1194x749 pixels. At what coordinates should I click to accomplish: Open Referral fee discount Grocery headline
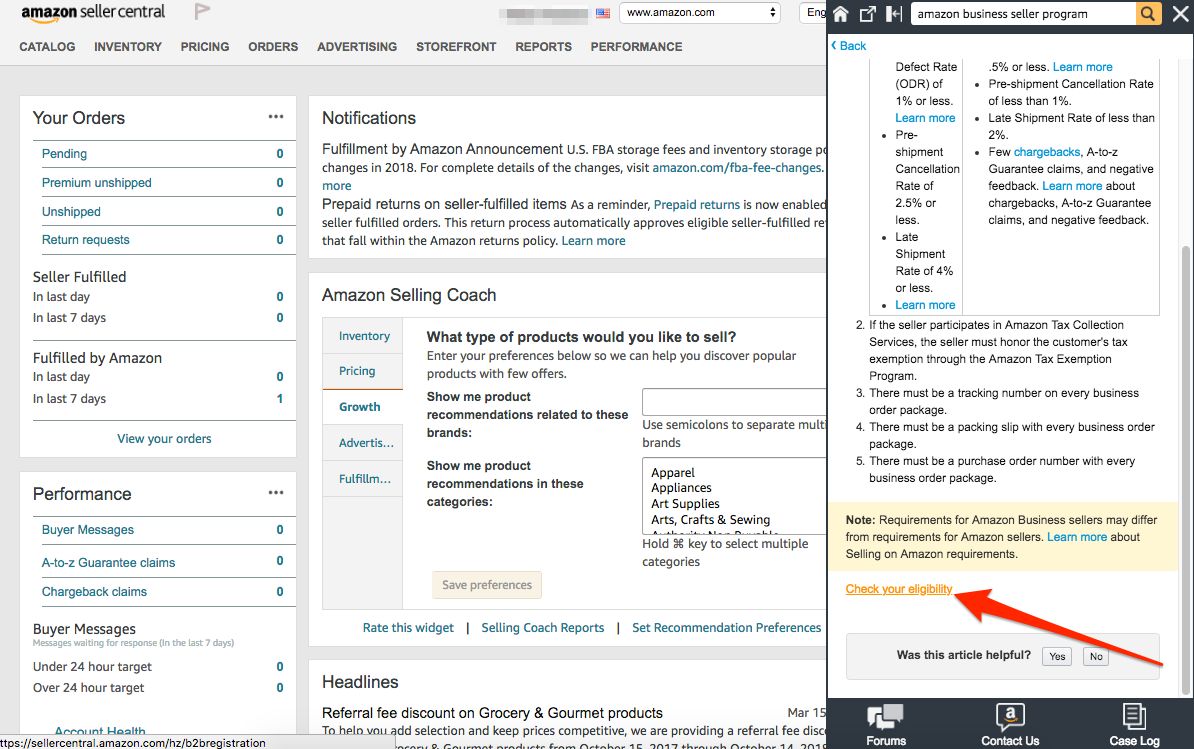492,713
